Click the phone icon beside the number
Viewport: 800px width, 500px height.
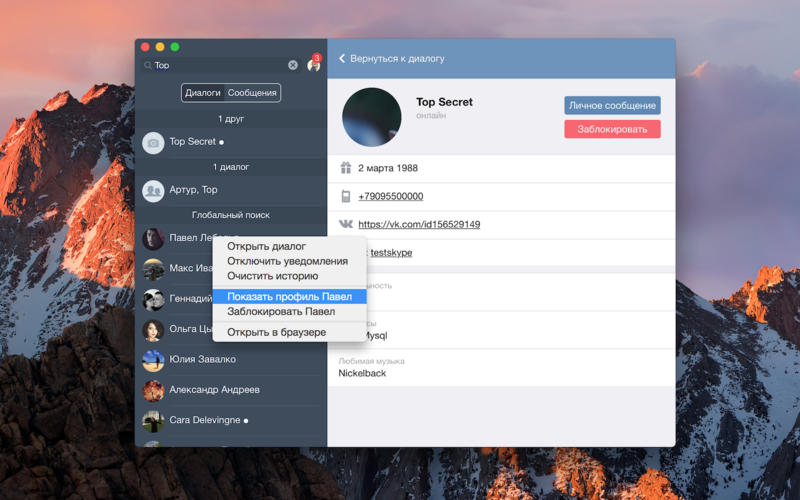346,196
